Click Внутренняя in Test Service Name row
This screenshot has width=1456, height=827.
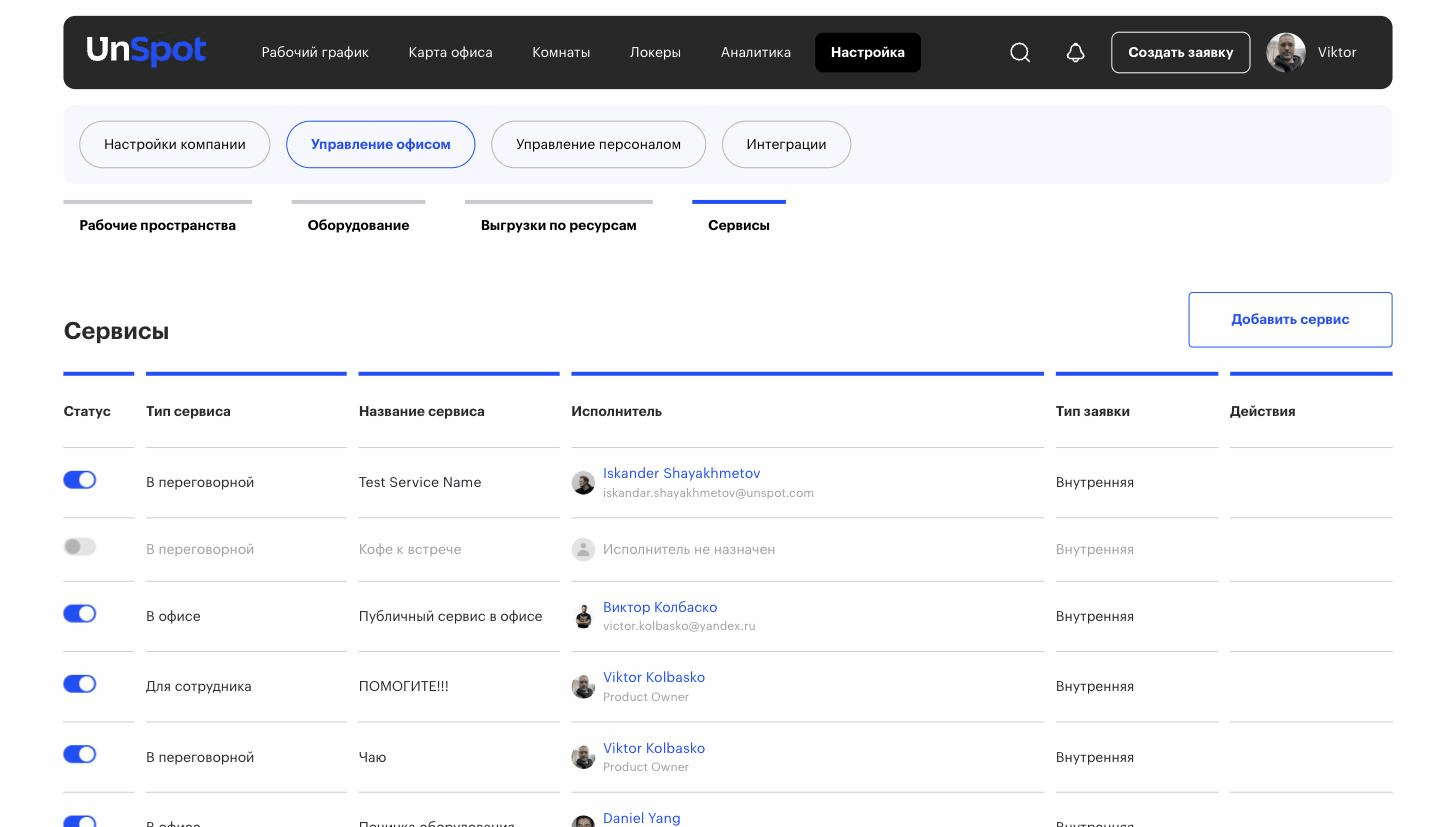tap(1095, 482)
